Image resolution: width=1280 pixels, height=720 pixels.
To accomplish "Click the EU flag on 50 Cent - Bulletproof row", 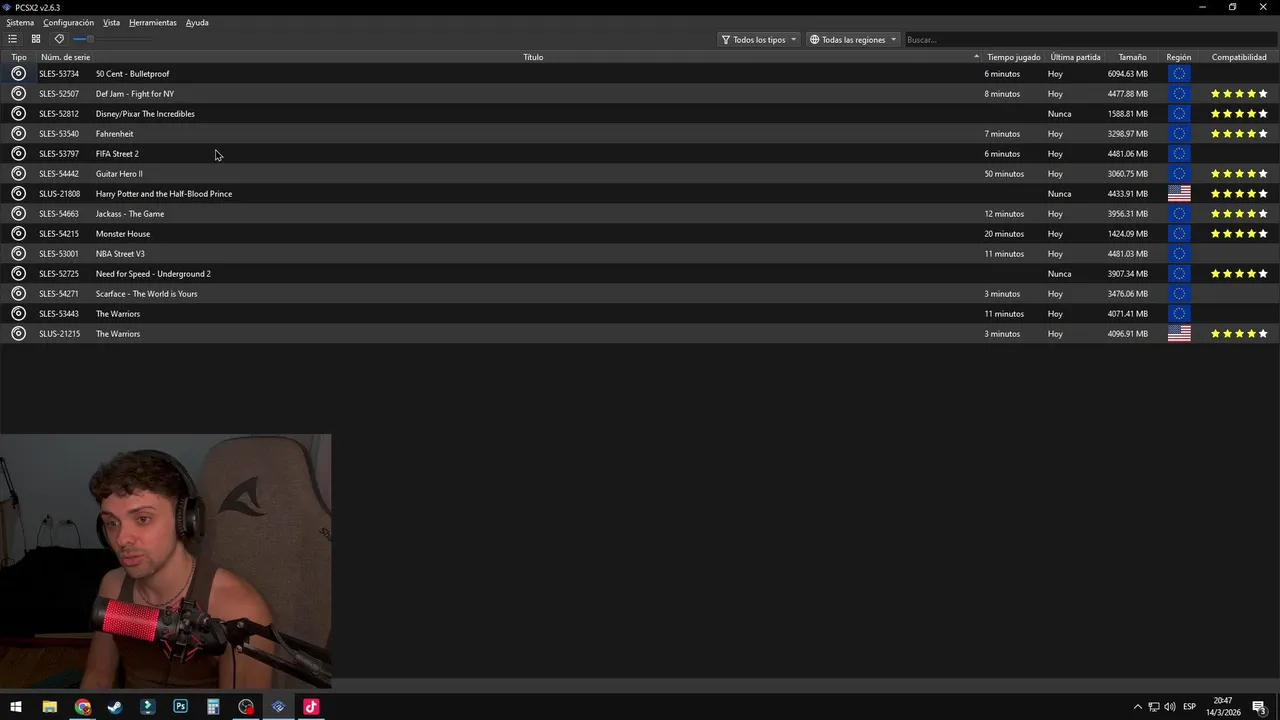I will tap(1179, 73).
